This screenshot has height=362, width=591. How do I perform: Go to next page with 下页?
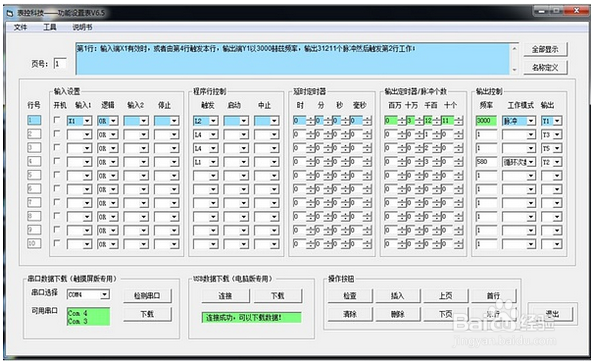[x=446, y=314]
